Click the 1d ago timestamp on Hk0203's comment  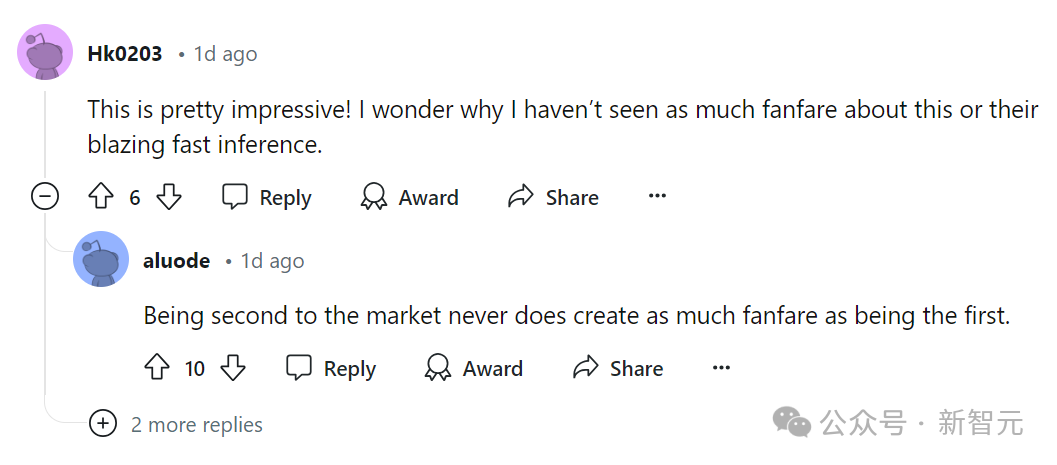225,54
